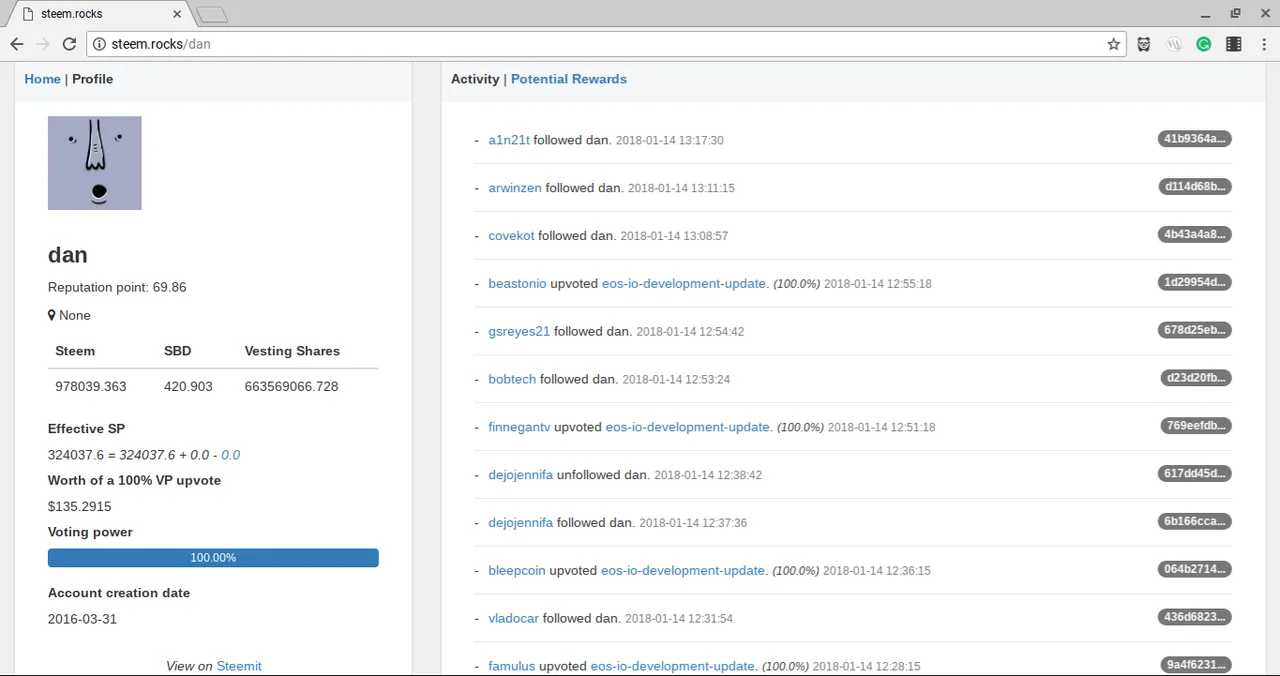
Task: Switch to Potential Rewards tab
Action: pos(569,79)
